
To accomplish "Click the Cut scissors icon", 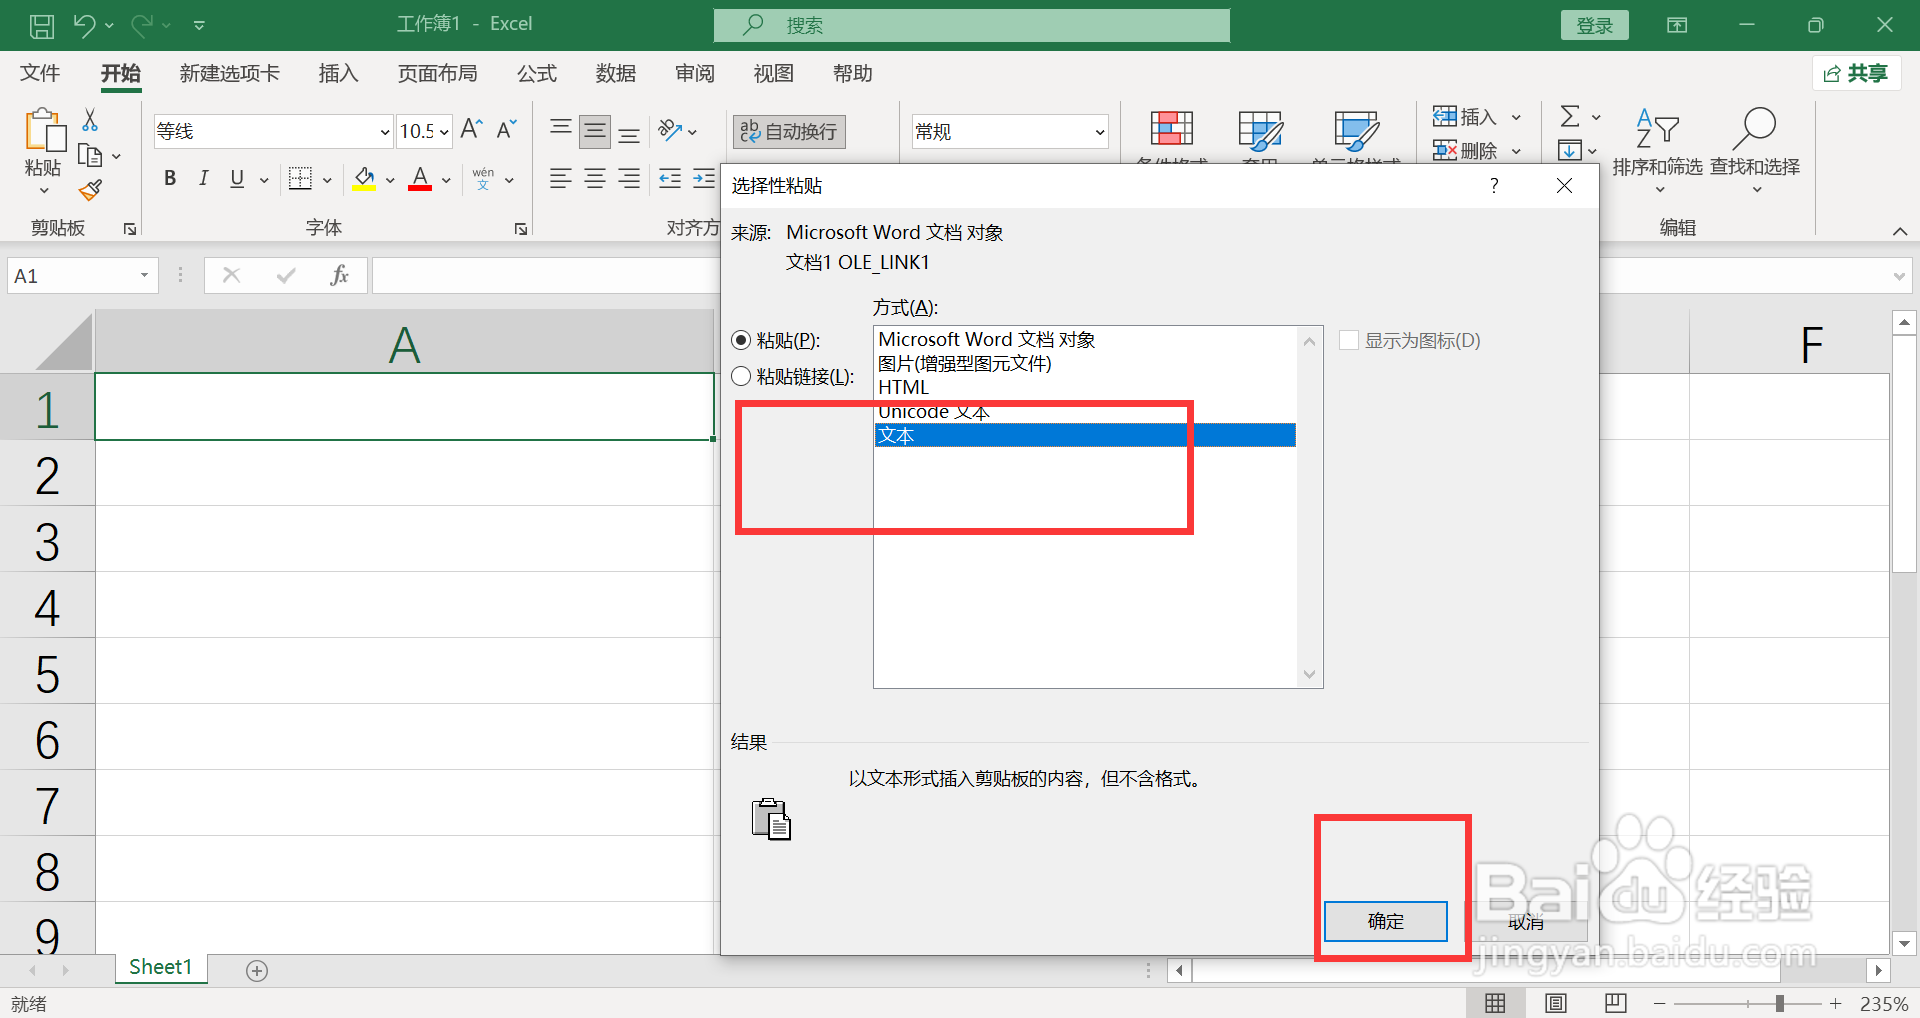I will tap(90, 120).
